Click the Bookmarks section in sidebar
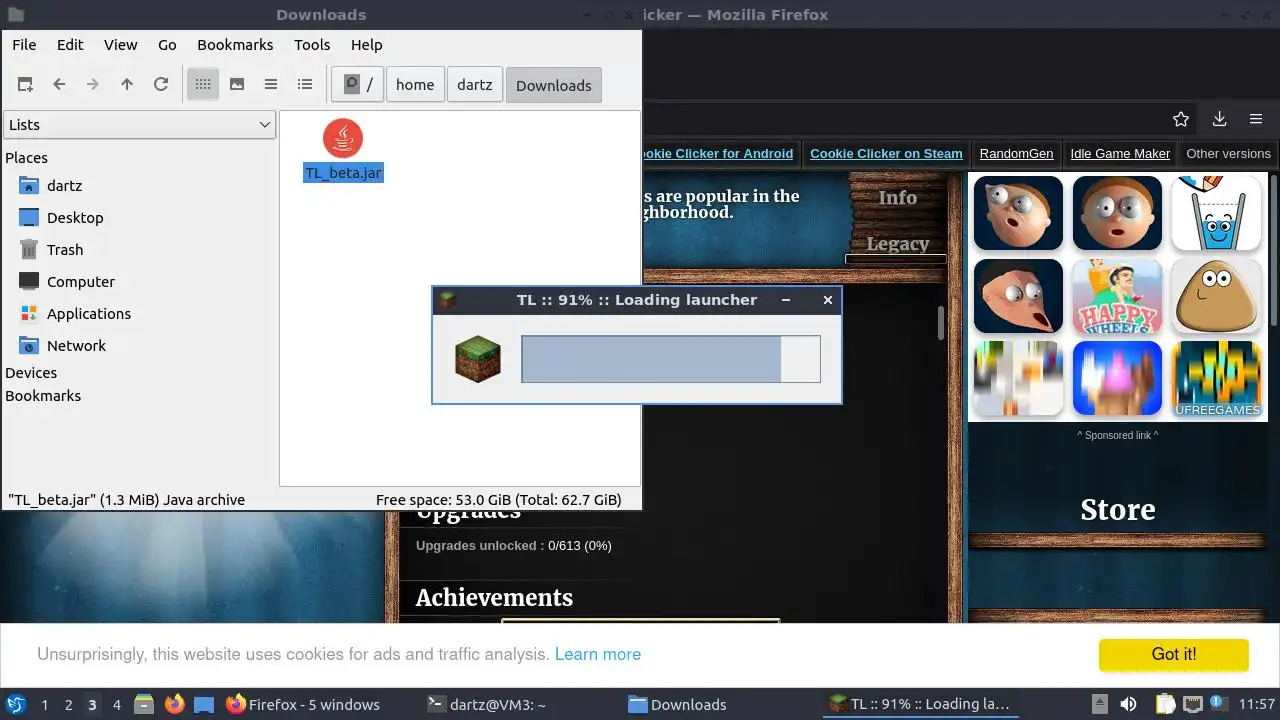The image size is (1280, 720). click(x=43, y=396)
